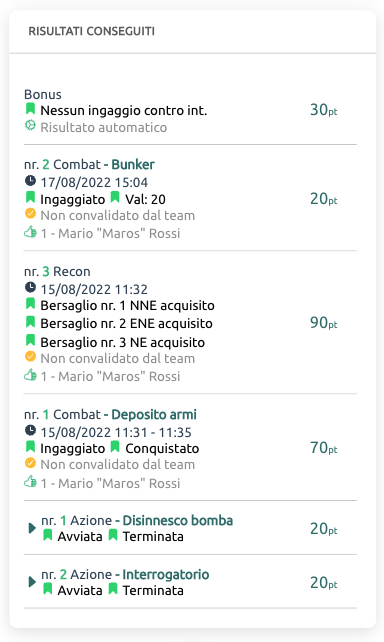
Task: Click the orange check icon in Deposito armi entry
Action: (30, 463)
